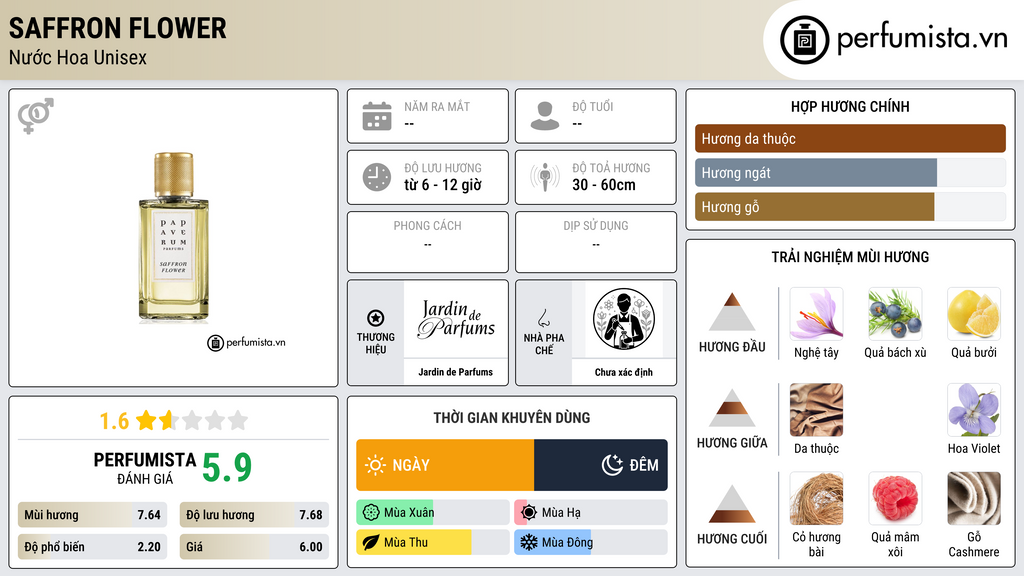Click the Giá 6.00 score bar
The image size is (1024, 576).
pyautogui.click(x=254, y=547)
